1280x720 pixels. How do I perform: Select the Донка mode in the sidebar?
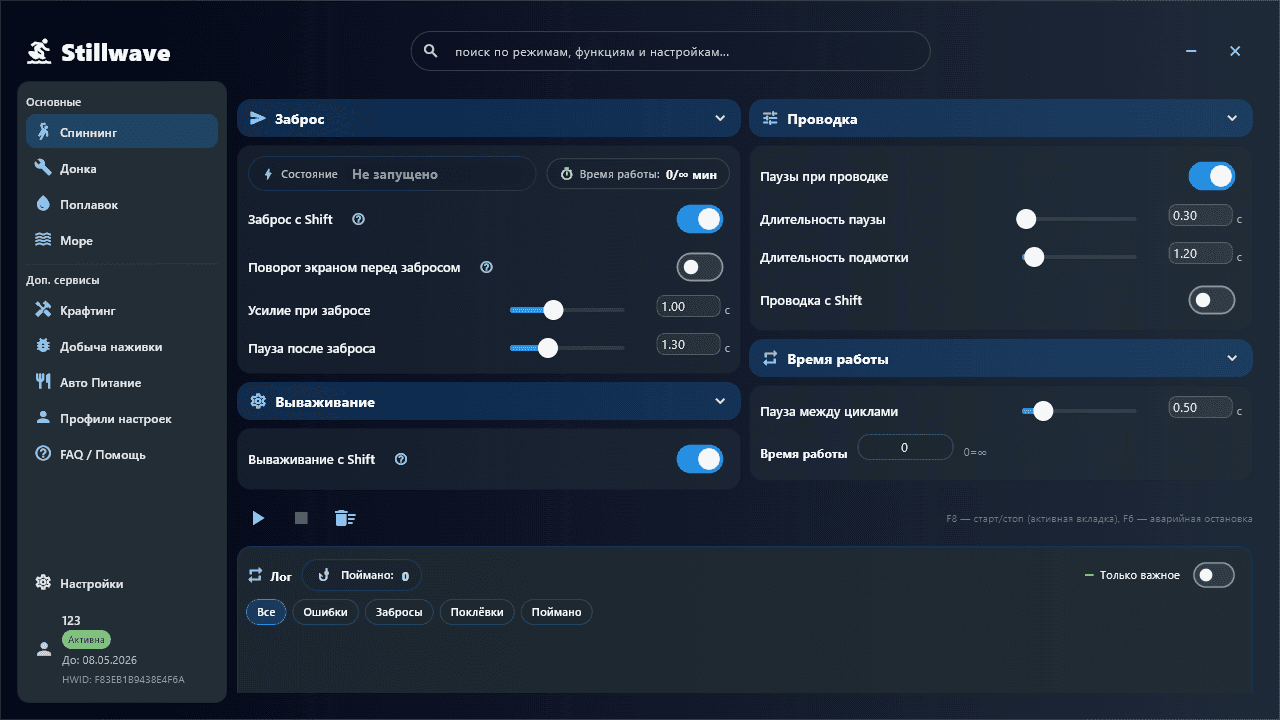[121, 168]
